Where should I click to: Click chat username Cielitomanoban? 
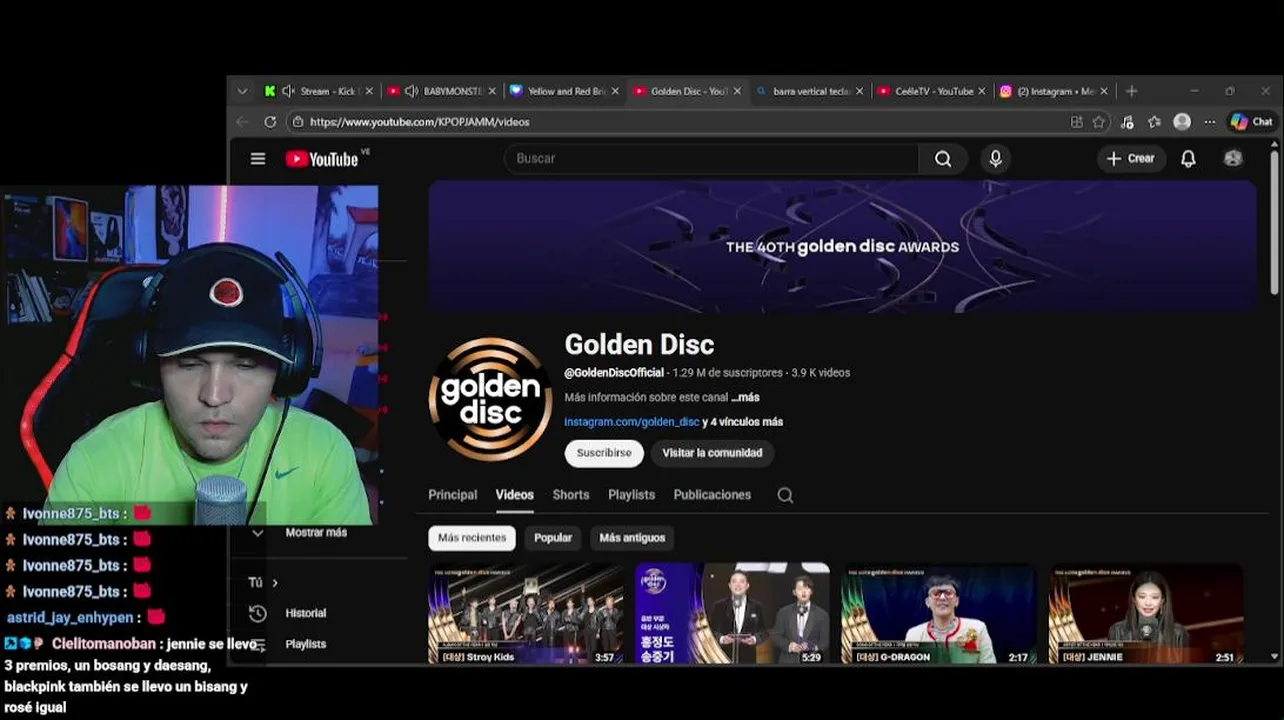pos(104,644)
